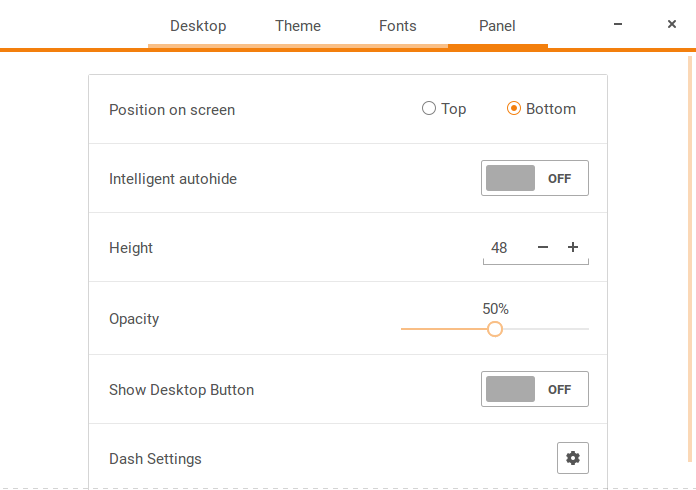The width and height of the screenshot is (696, 490).
Task: Click the Position on screen label
Action: point(172,110)
